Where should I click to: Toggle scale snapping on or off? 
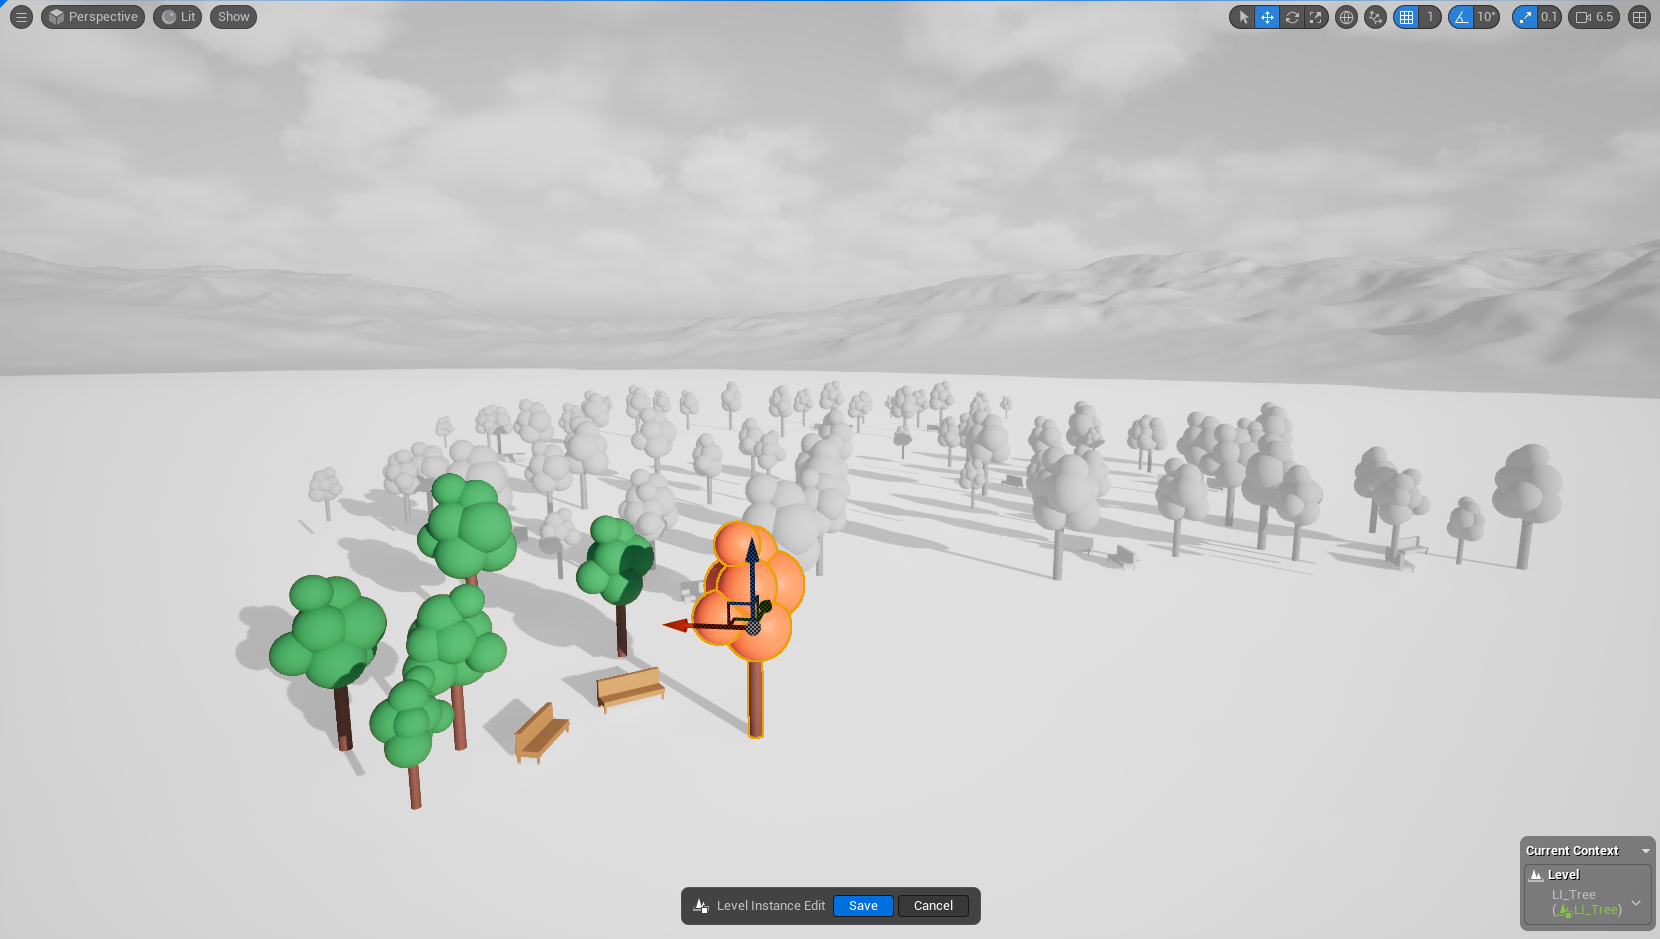click(1525, 17)
